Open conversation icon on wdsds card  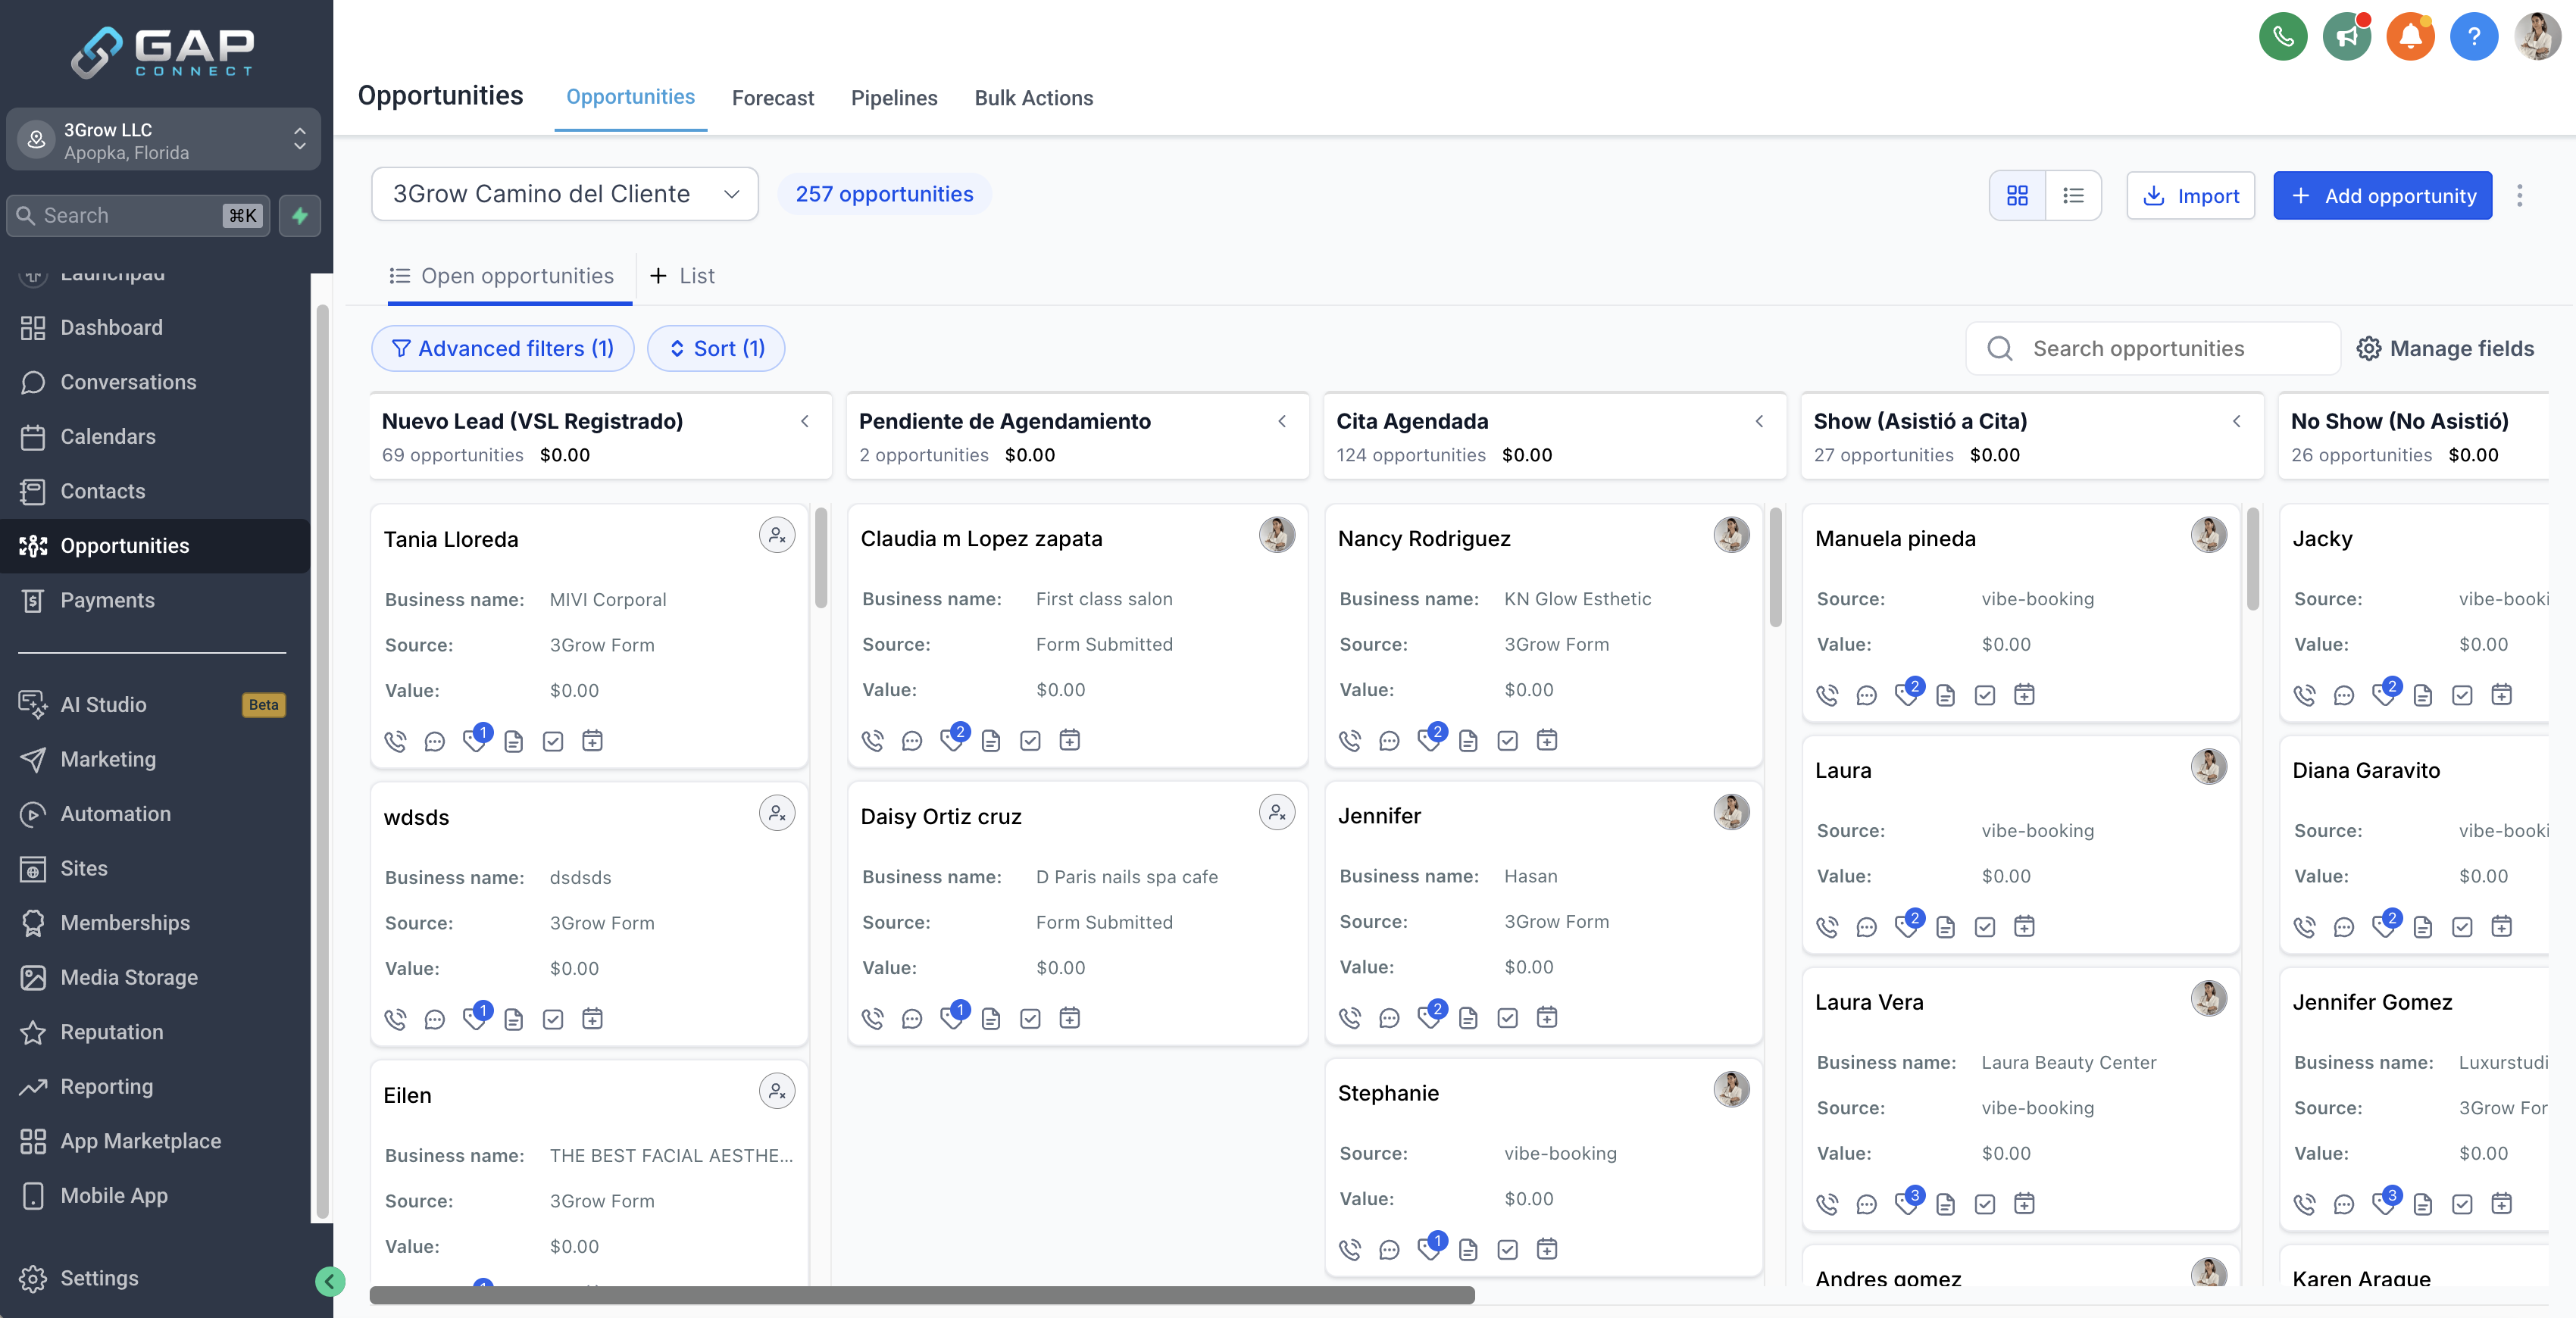tap(435, 1019)
